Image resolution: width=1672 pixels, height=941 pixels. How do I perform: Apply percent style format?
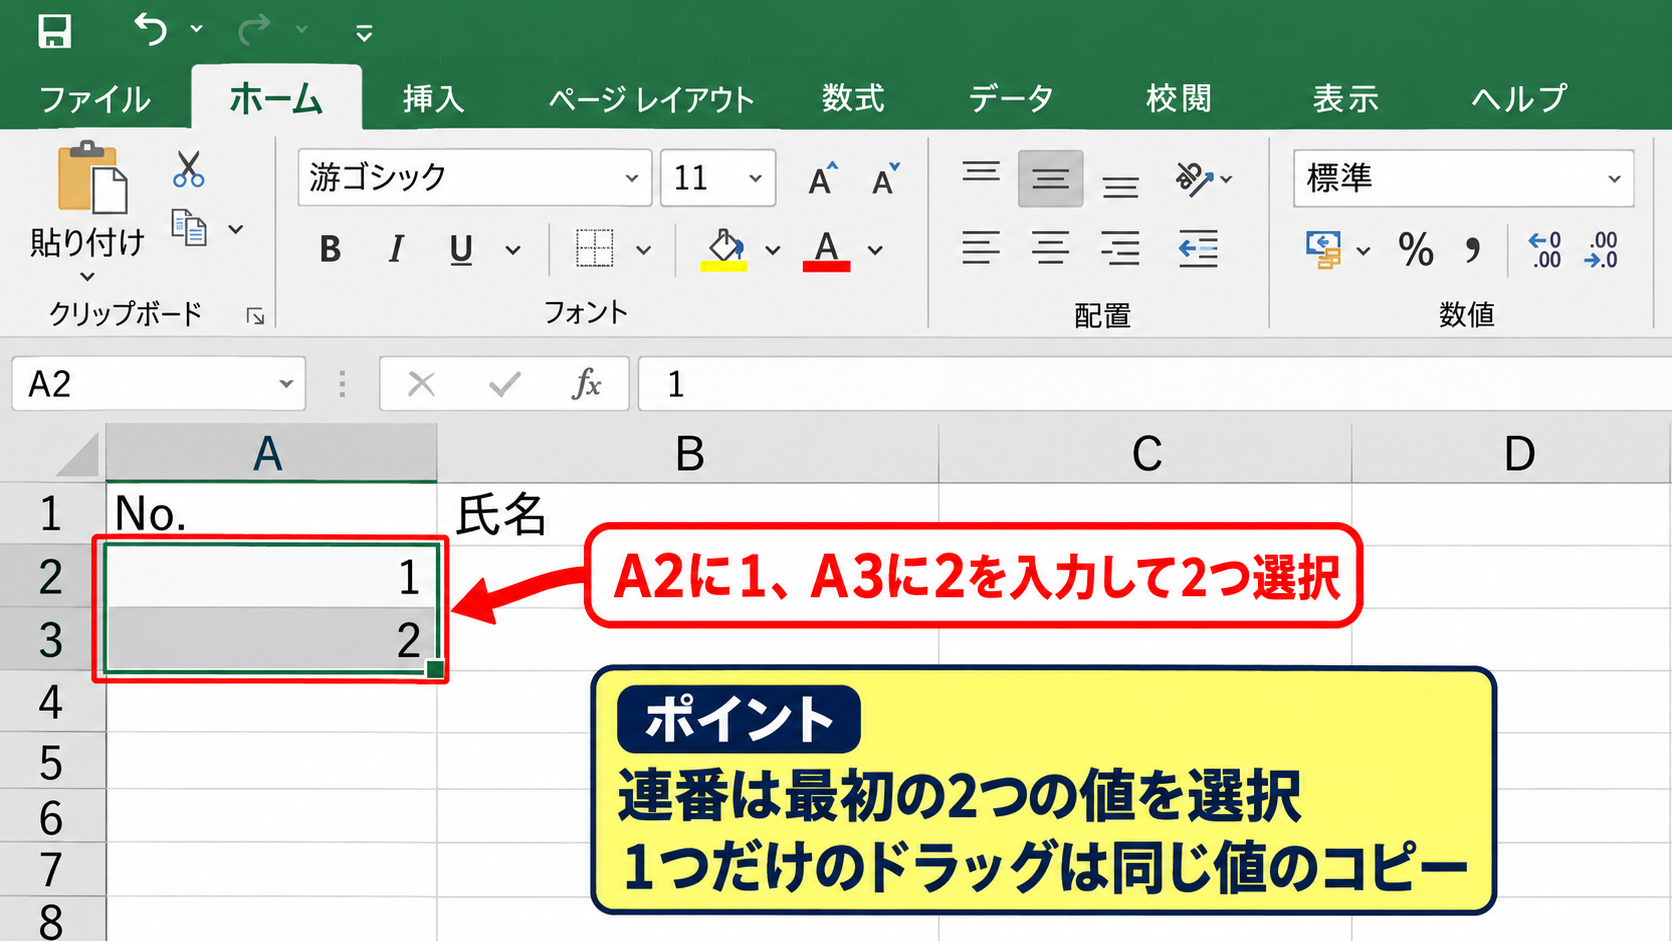(x=1416, y=250)
